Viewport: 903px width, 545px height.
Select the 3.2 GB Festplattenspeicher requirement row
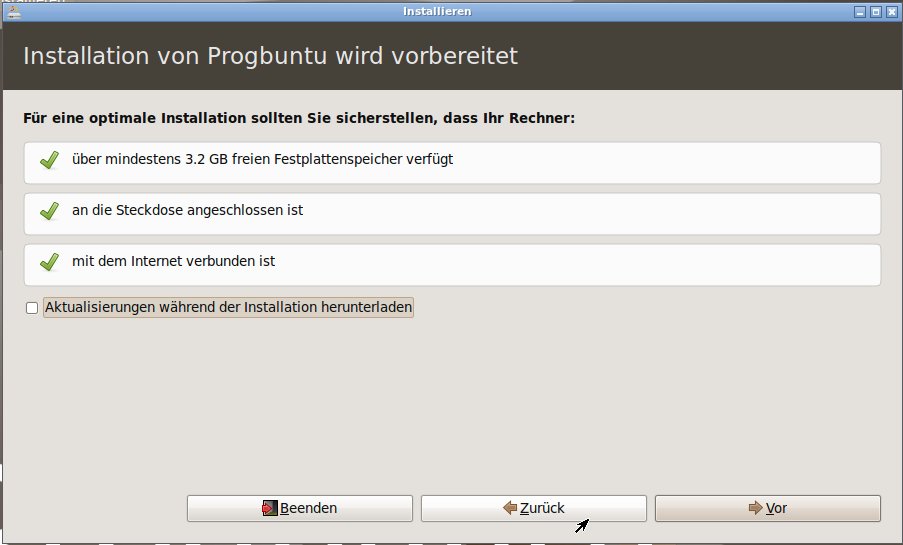[452, 161]
